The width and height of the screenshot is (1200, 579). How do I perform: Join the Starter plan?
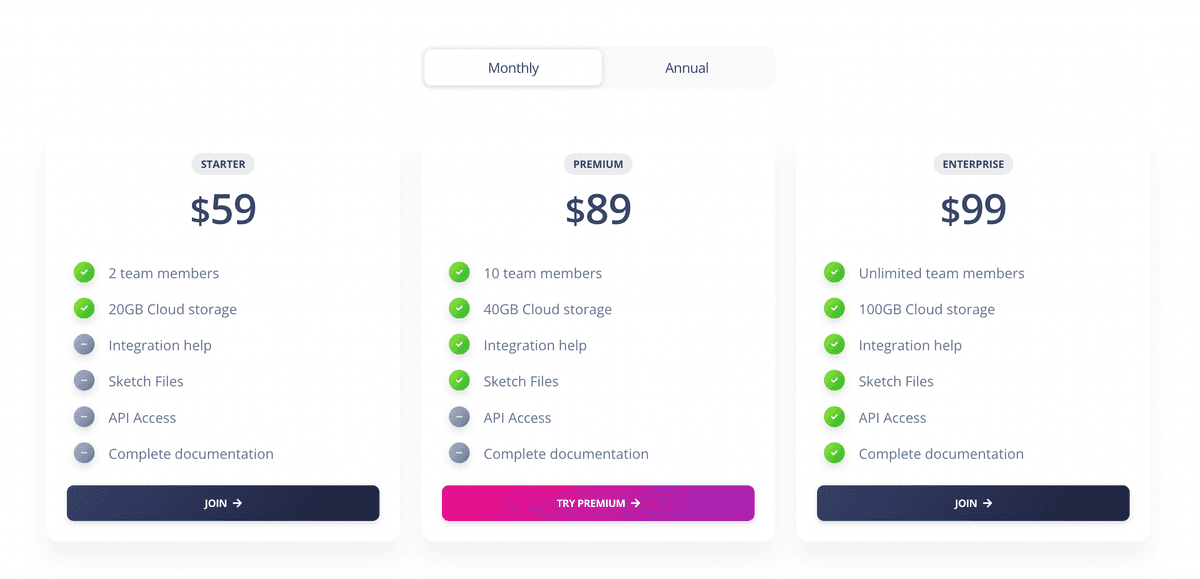click(223, 503)
